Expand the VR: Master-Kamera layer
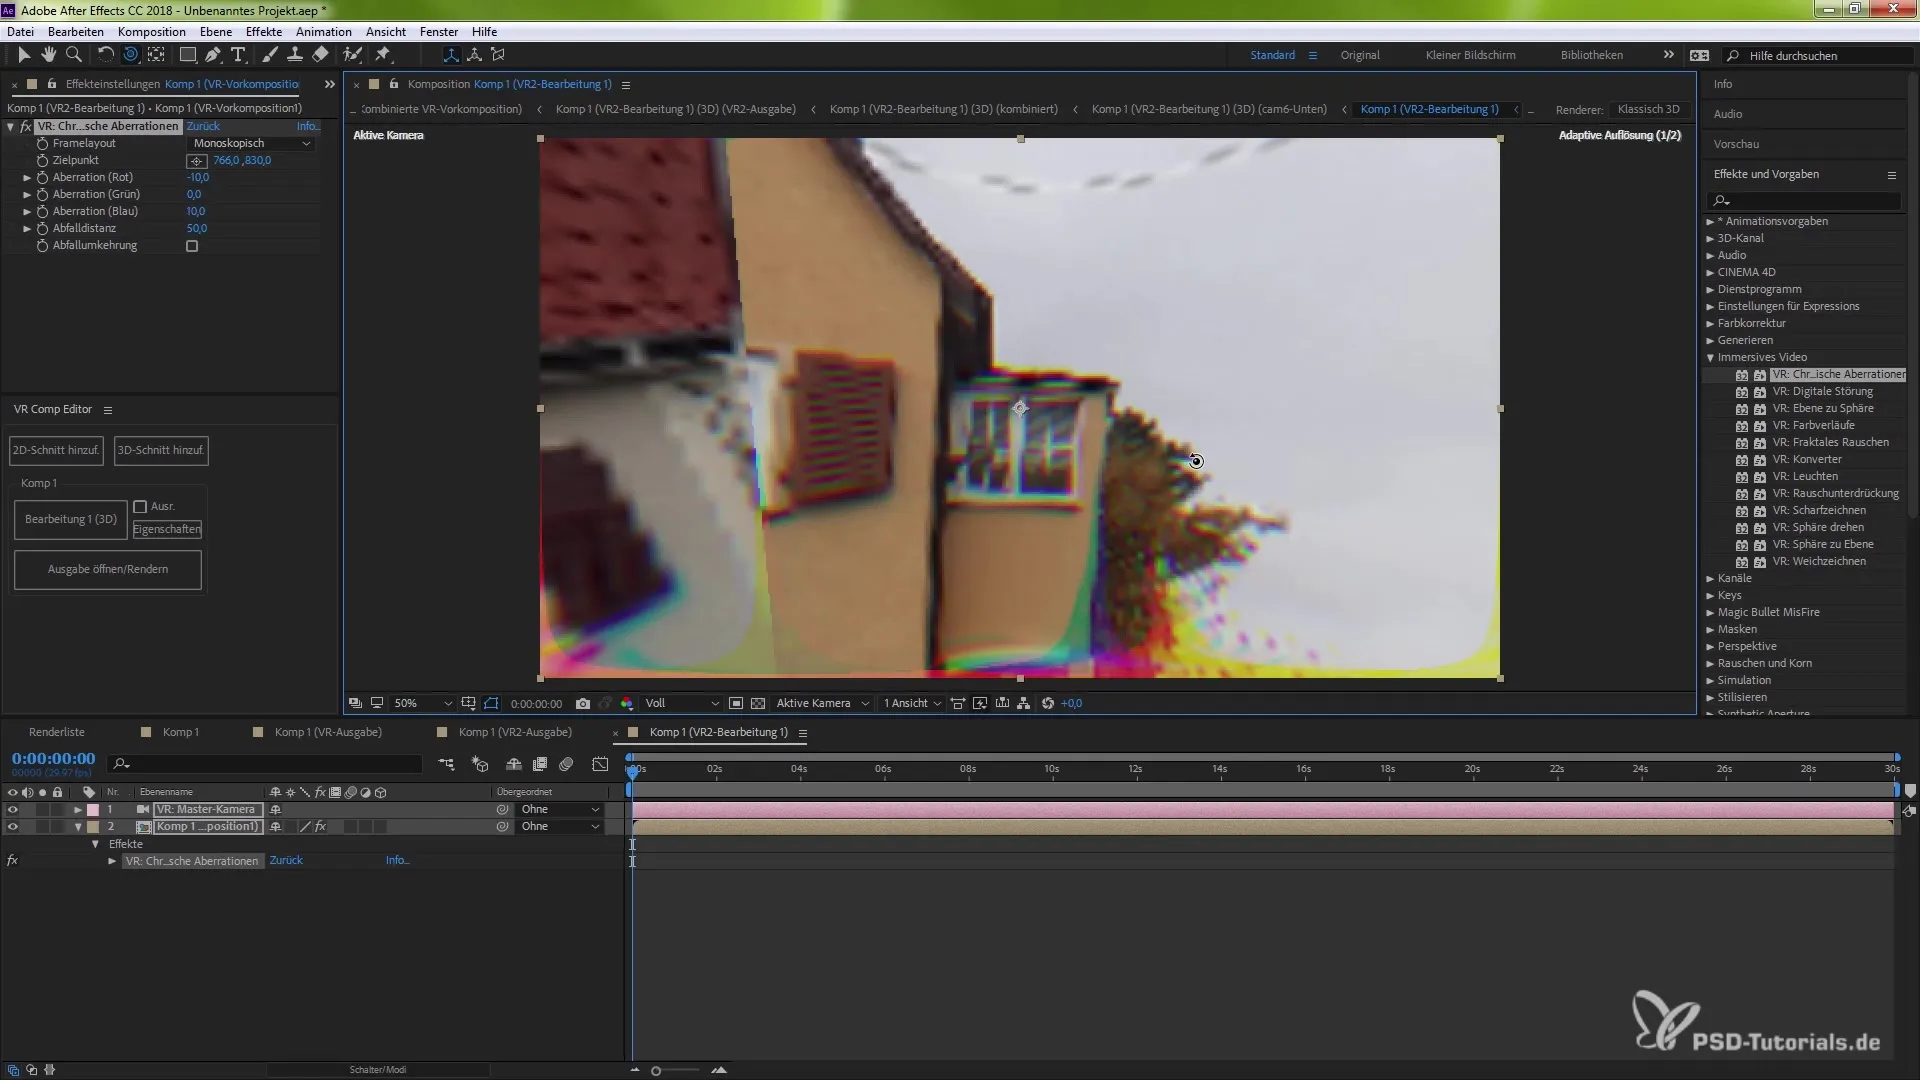This screenshot has height=1080, width=1920. click(x=78, y=810)
